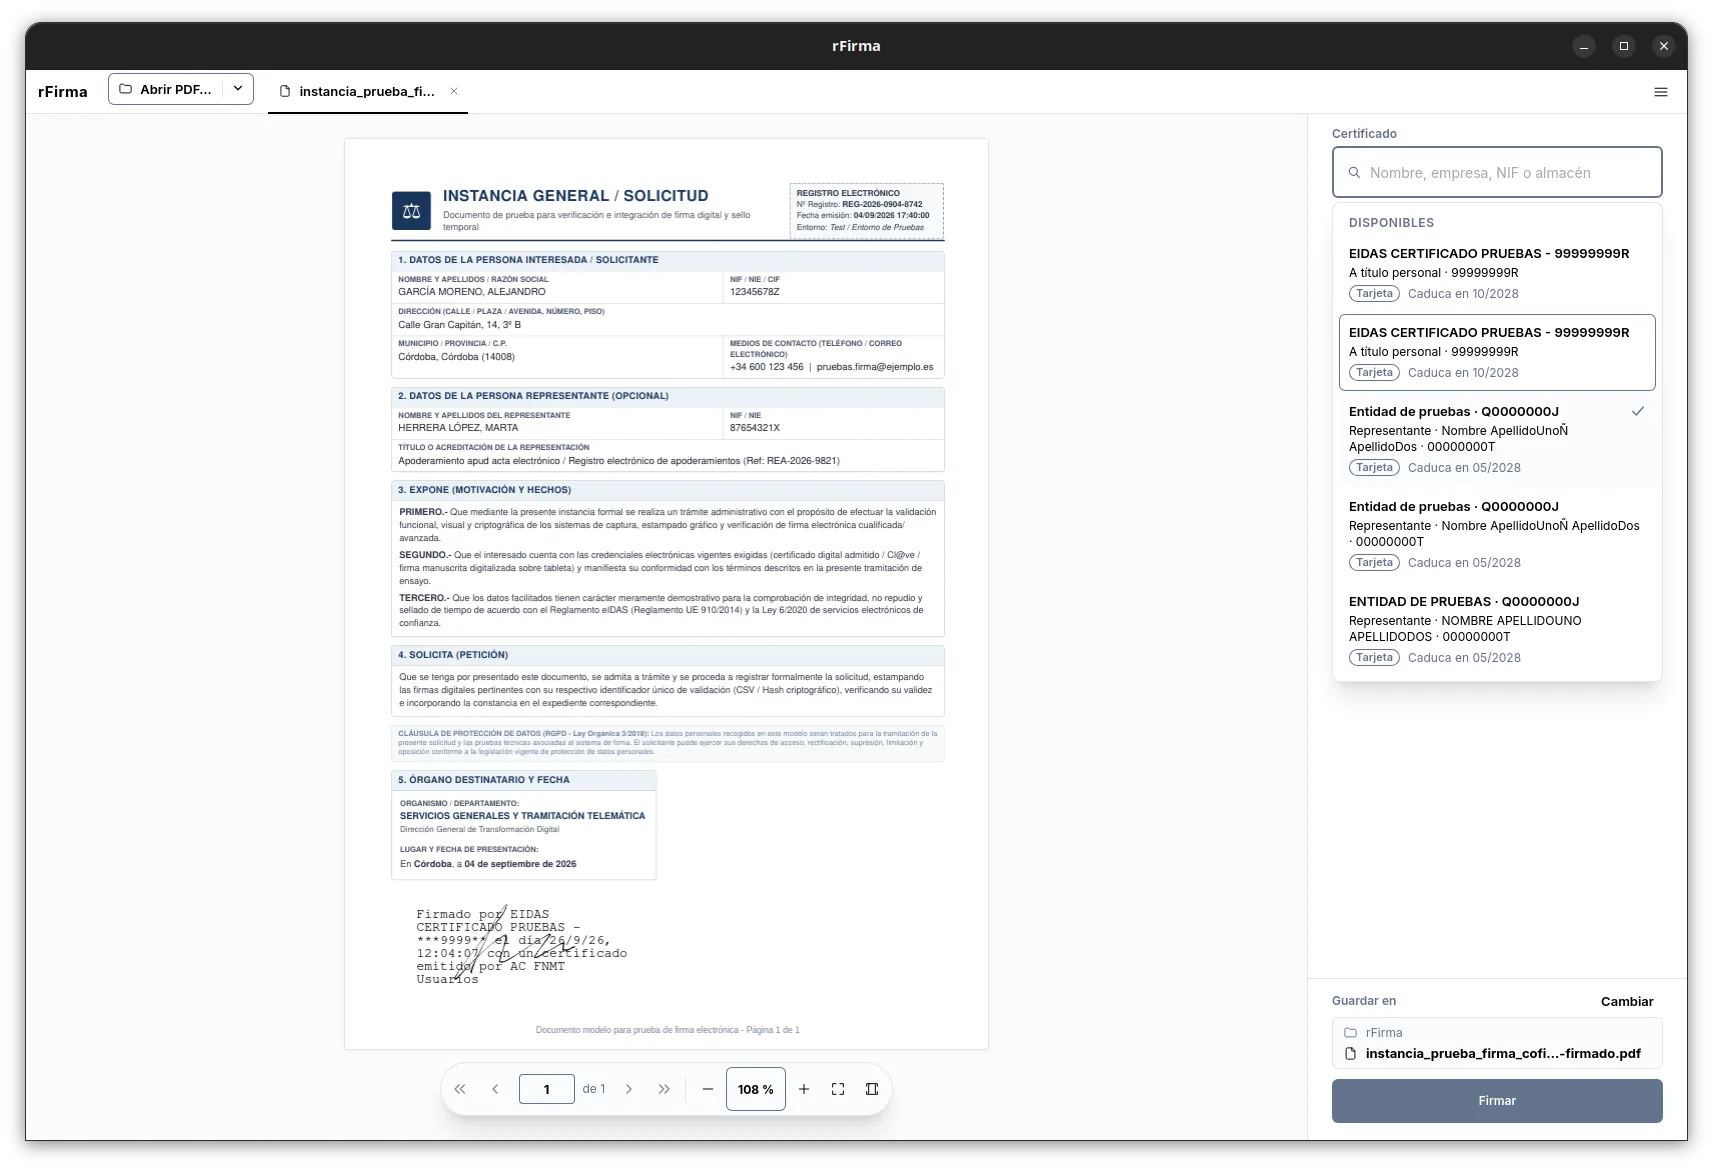This screenshot has height=1169, width=1713.
Task: Select highlighted EIDAS CERTIFICADO PRUEBAS entry
Action: click(1497, 352)
